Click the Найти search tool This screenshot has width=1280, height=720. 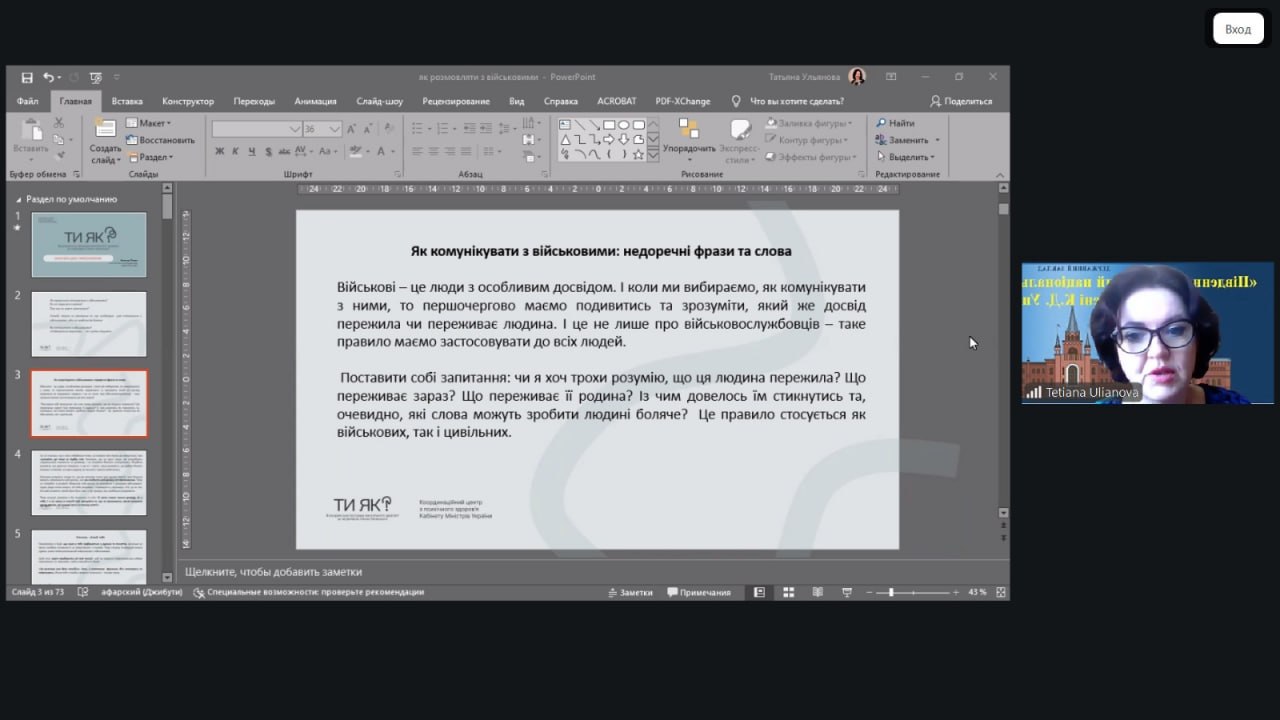point(895,123)
